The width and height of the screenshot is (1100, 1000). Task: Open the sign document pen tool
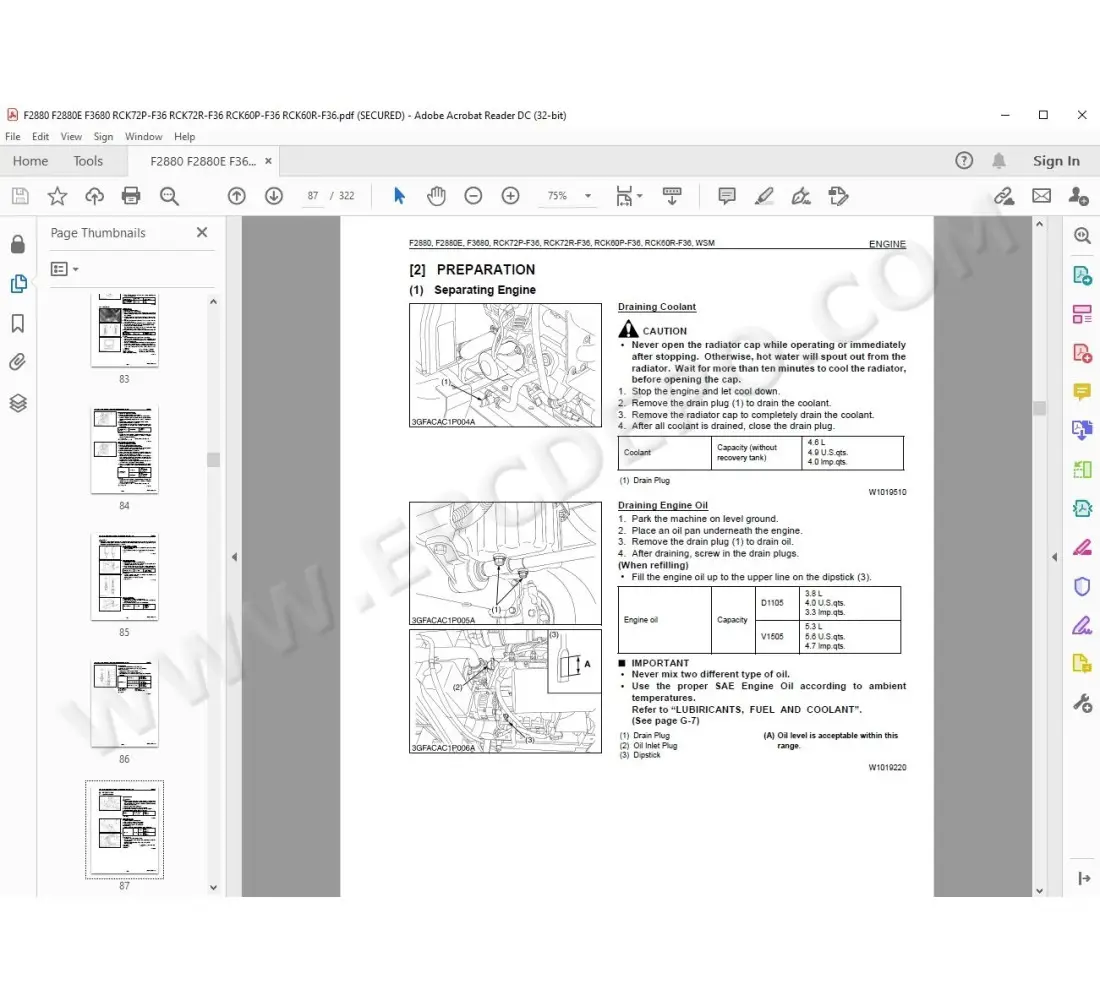[801, 196]
